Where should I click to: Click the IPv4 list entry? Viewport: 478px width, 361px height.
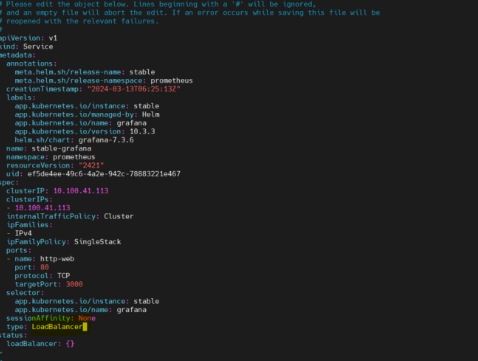23,233
